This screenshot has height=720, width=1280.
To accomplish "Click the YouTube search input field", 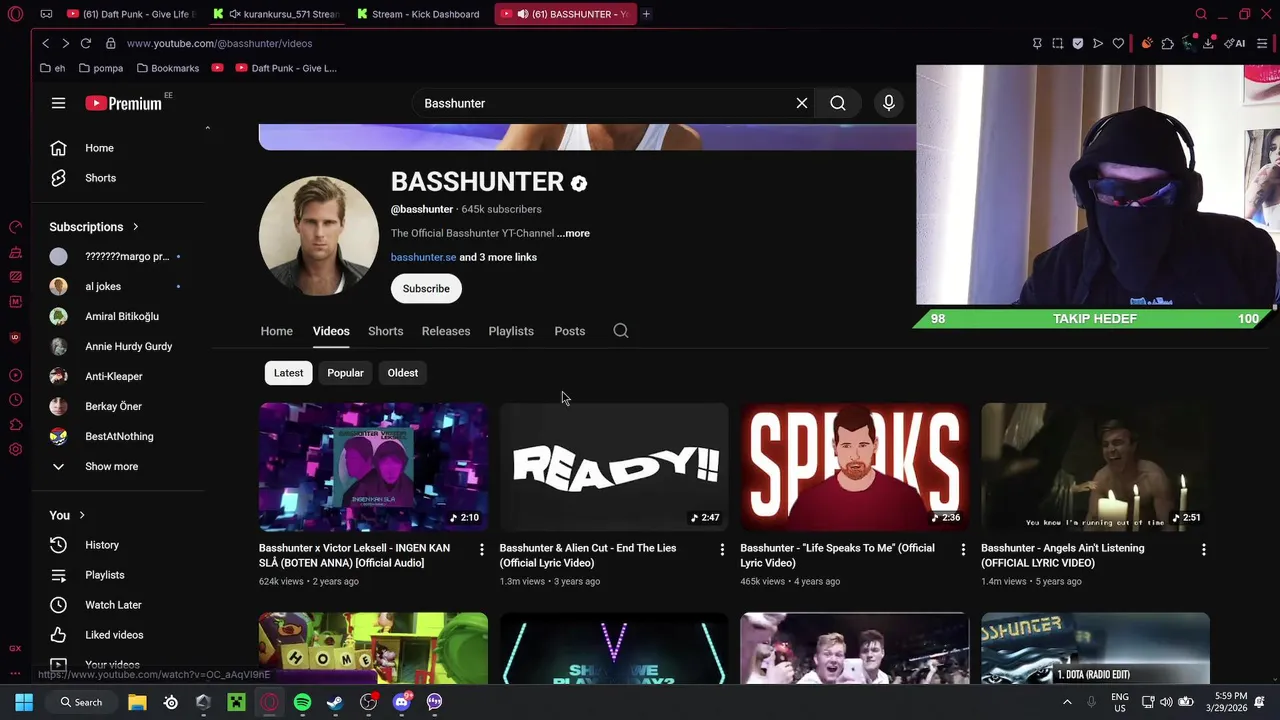I will pos(605,103).
